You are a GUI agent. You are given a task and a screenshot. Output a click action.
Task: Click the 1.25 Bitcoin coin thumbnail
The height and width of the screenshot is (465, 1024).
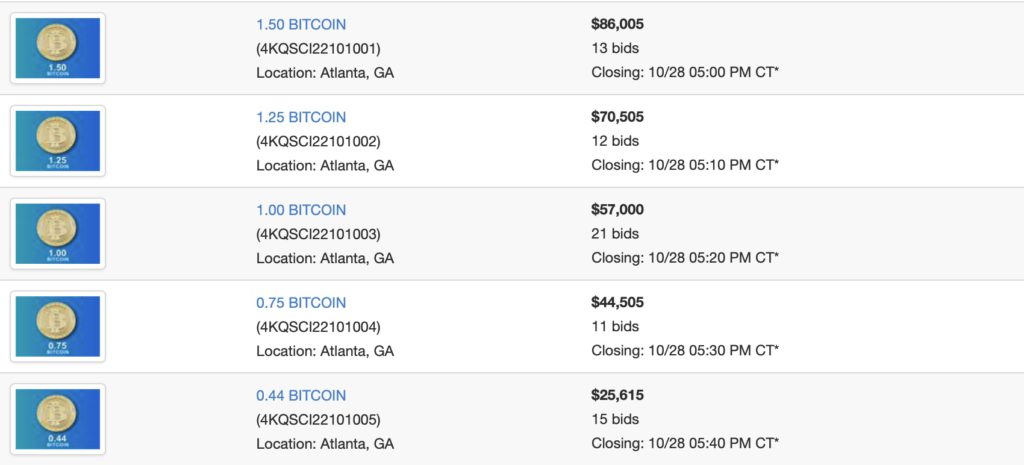(x=58, y=141)
